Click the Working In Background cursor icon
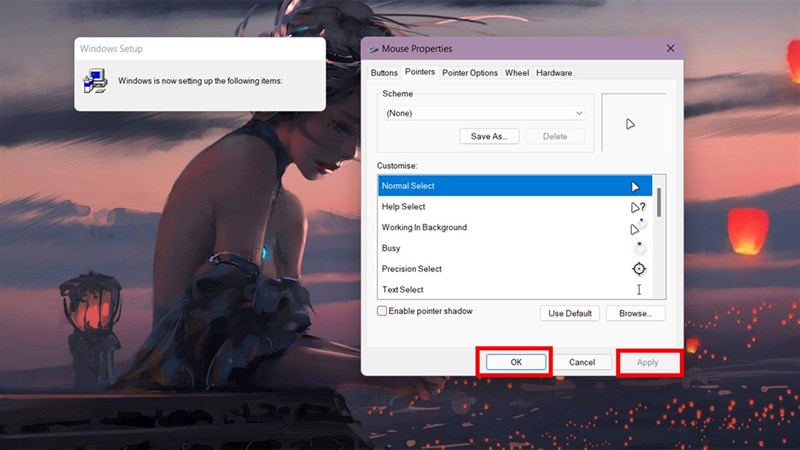 click(638, 227)
